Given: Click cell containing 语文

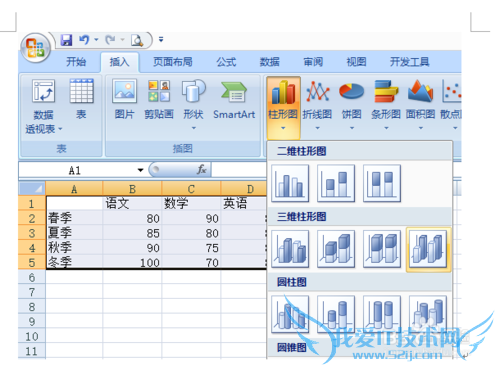Looking at the screenshot, I should [132, 203].
